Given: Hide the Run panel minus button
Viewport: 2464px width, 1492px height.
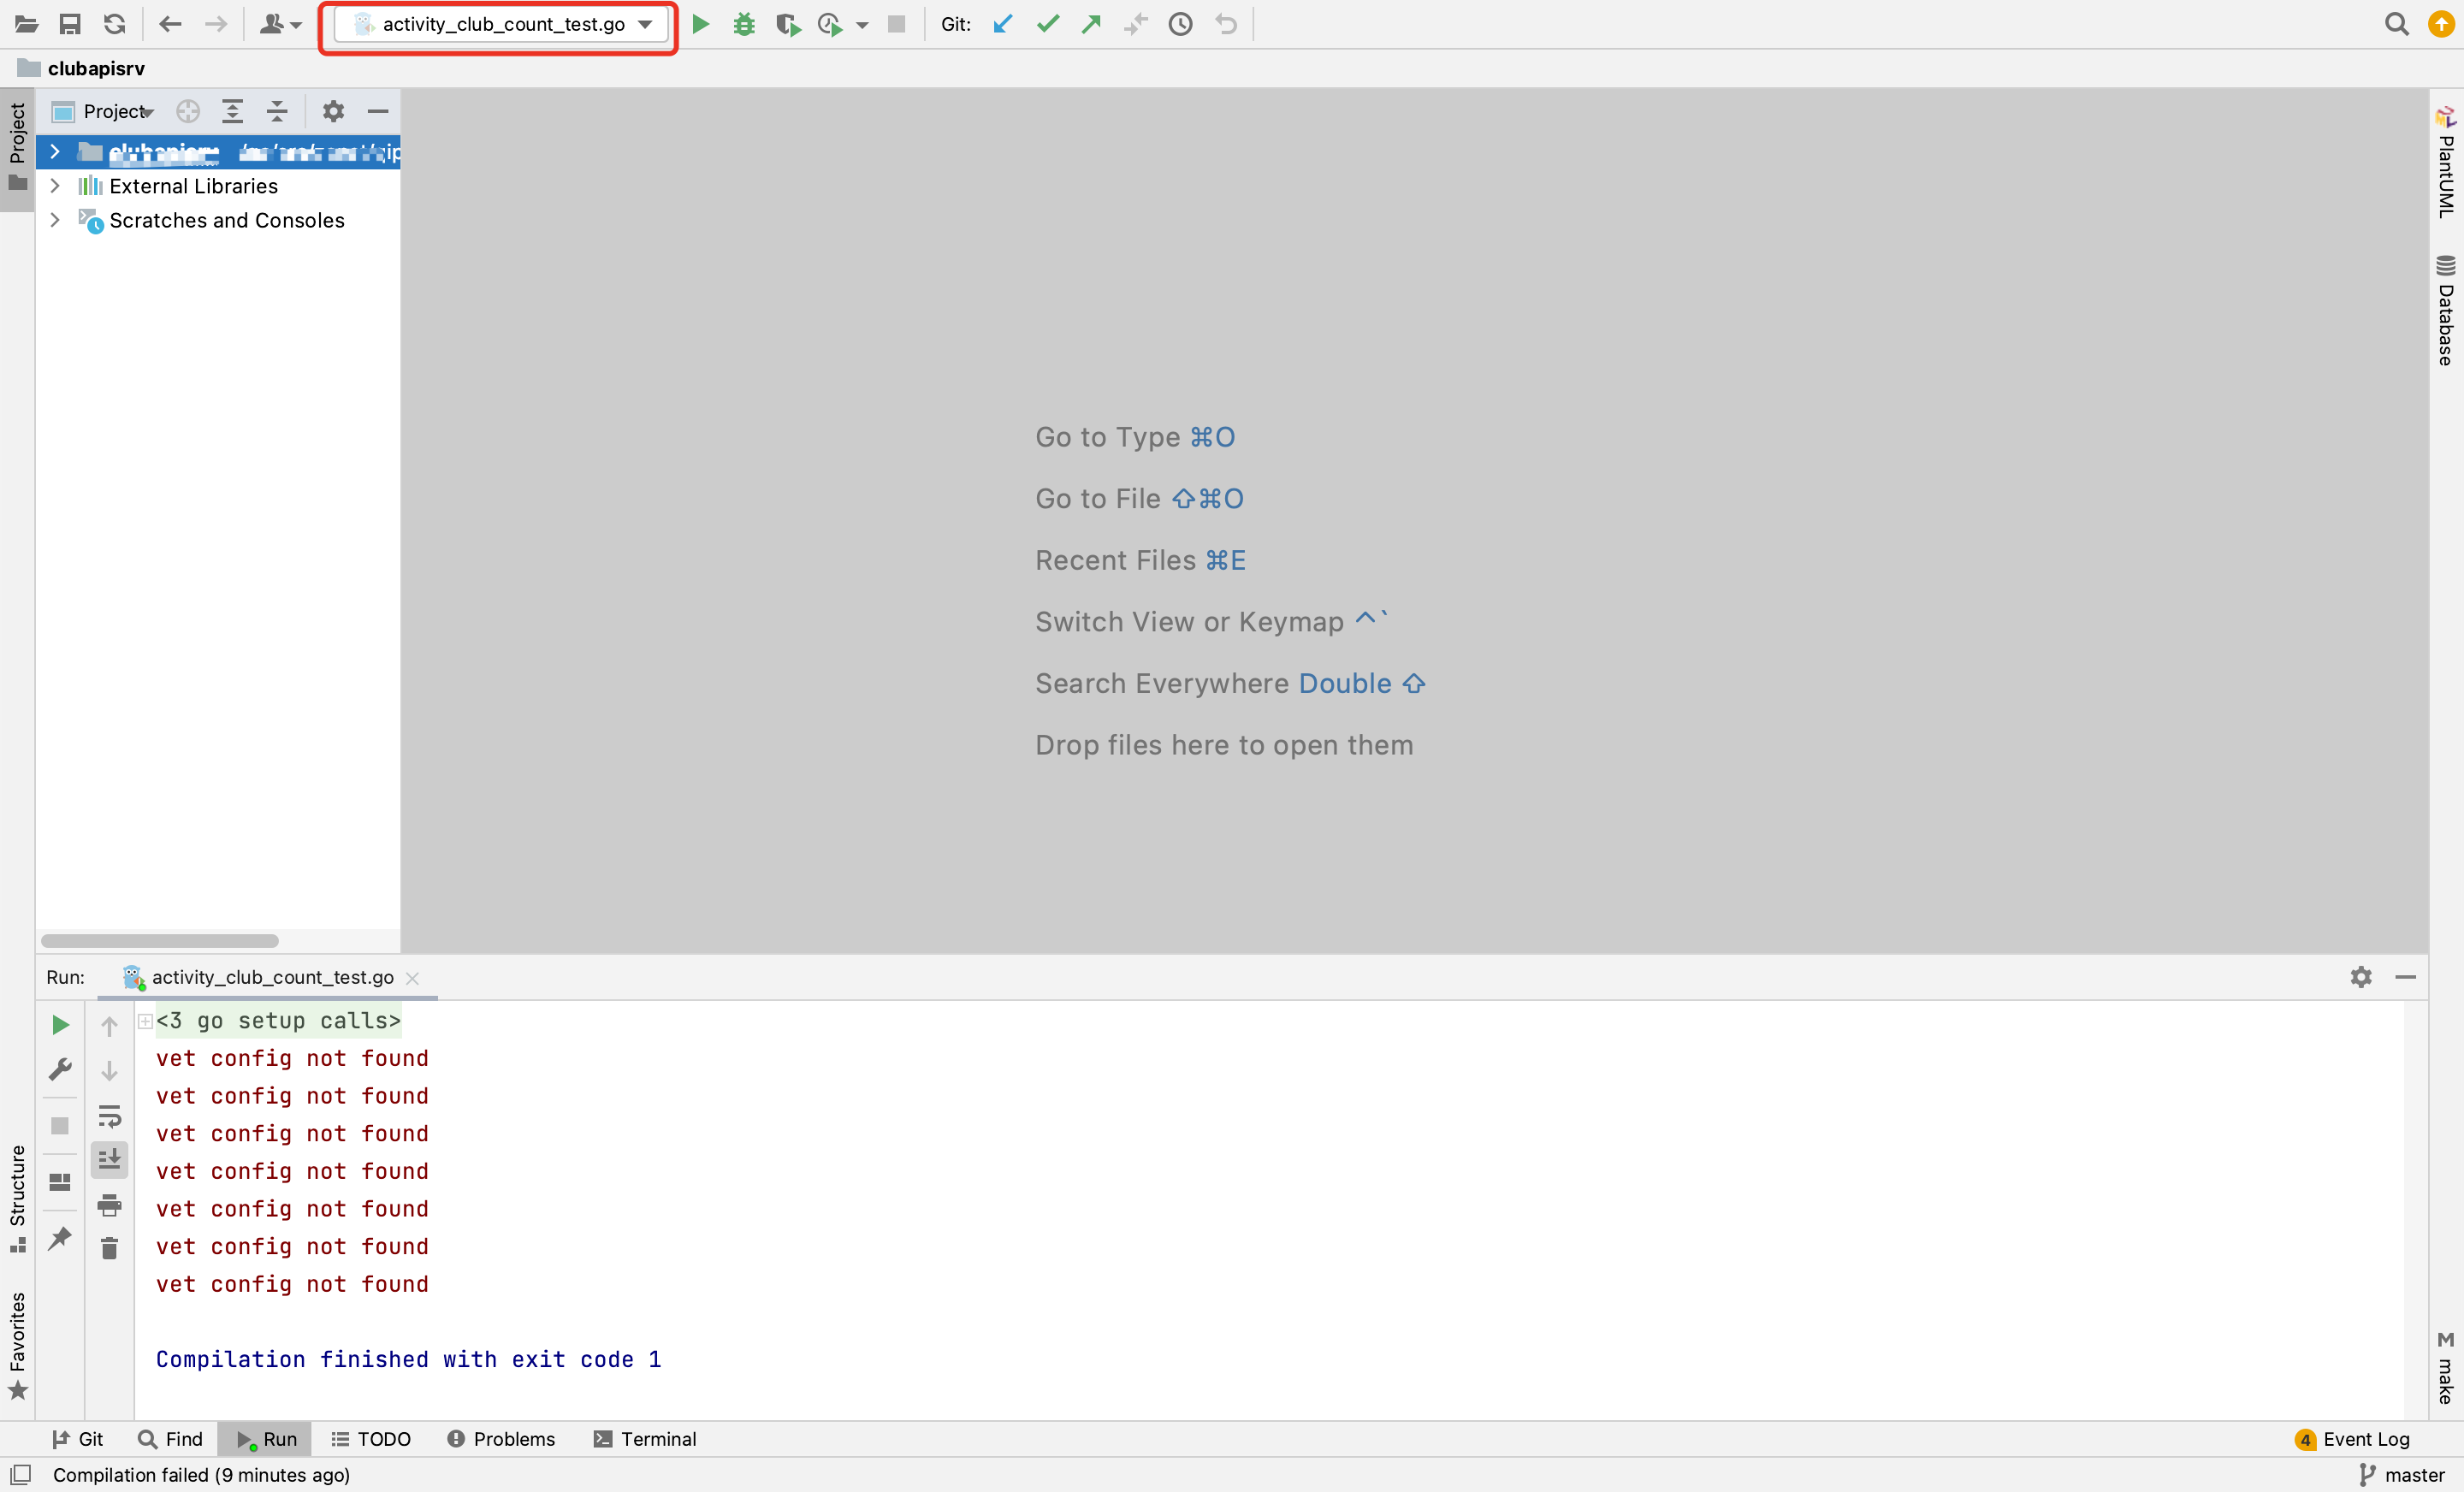Looking at the screenshot, I should (x=2406, y=977).
